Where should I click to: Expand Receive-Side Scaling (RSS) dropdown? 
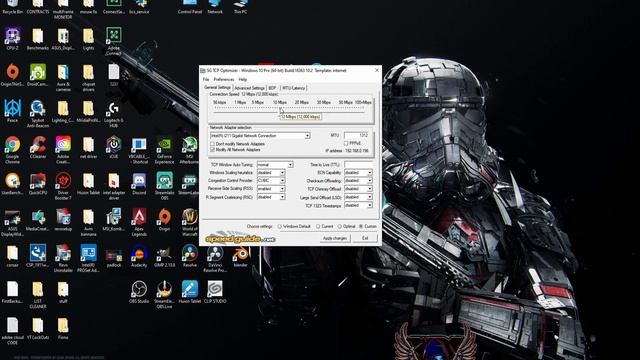coord(282,189)
